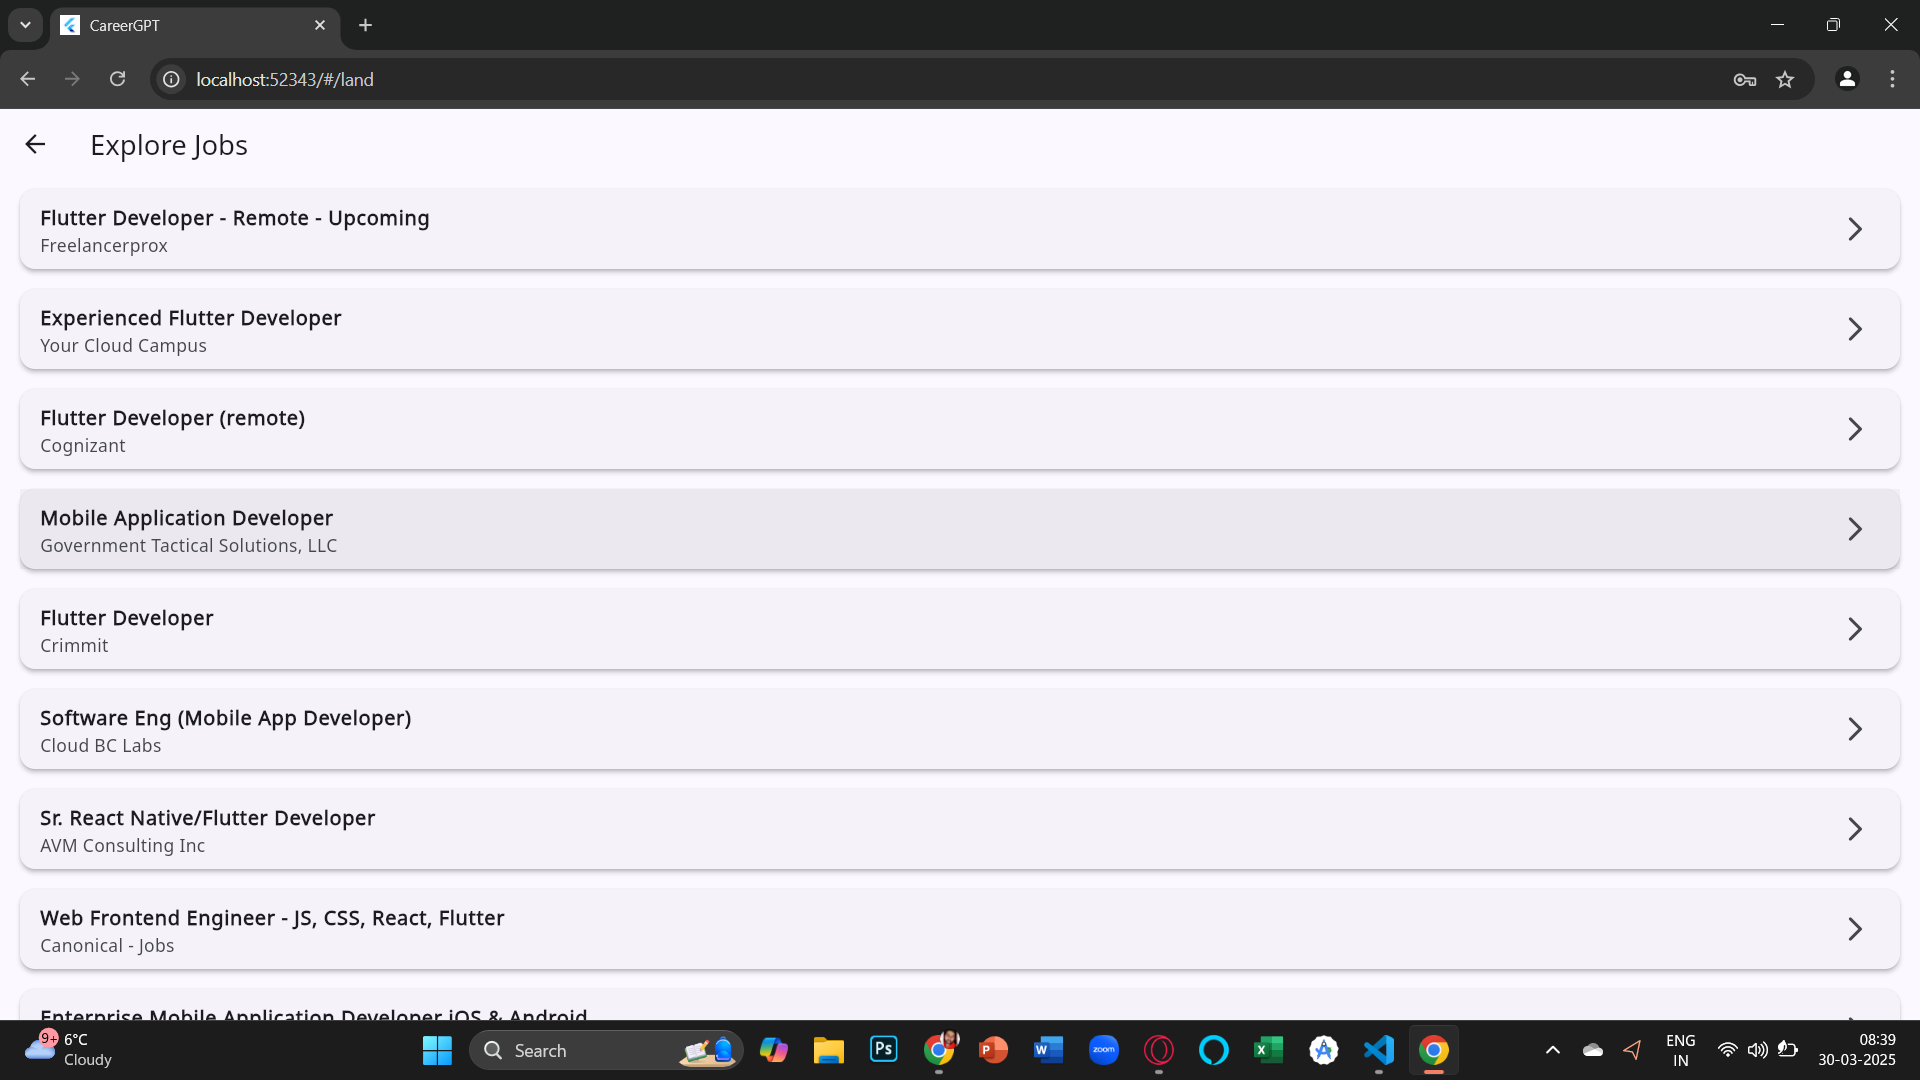The image size is (1920, 1080).
Task: Bookmark this page with the star icon
Action: tap(1785, 79)
